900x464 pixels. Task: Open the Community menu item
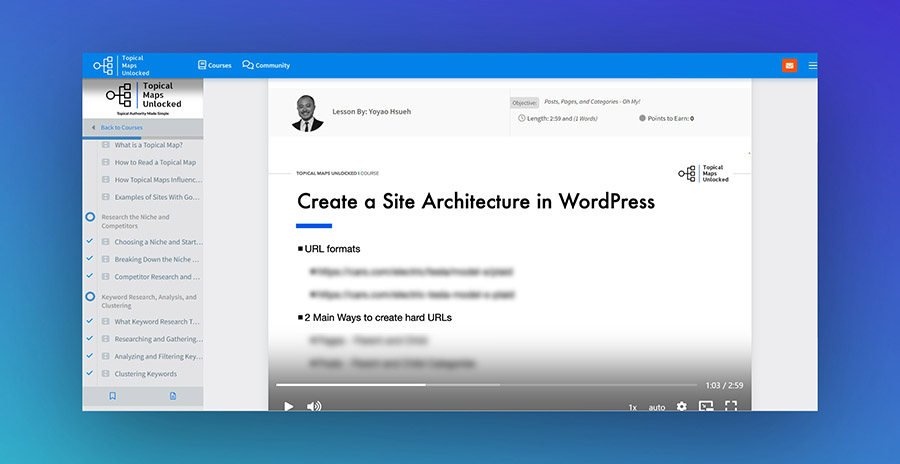[266, 65]
